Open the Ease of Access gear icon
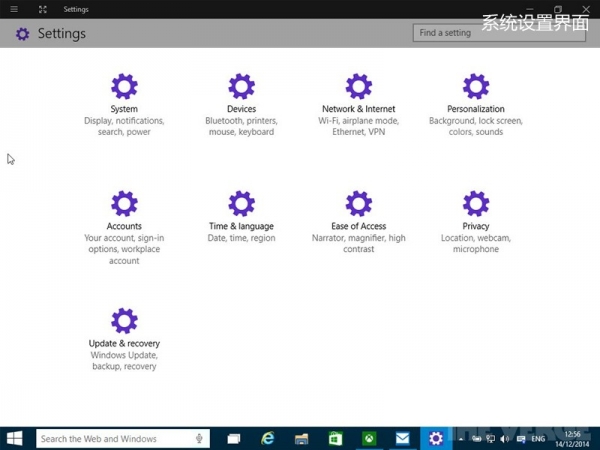 359,203
